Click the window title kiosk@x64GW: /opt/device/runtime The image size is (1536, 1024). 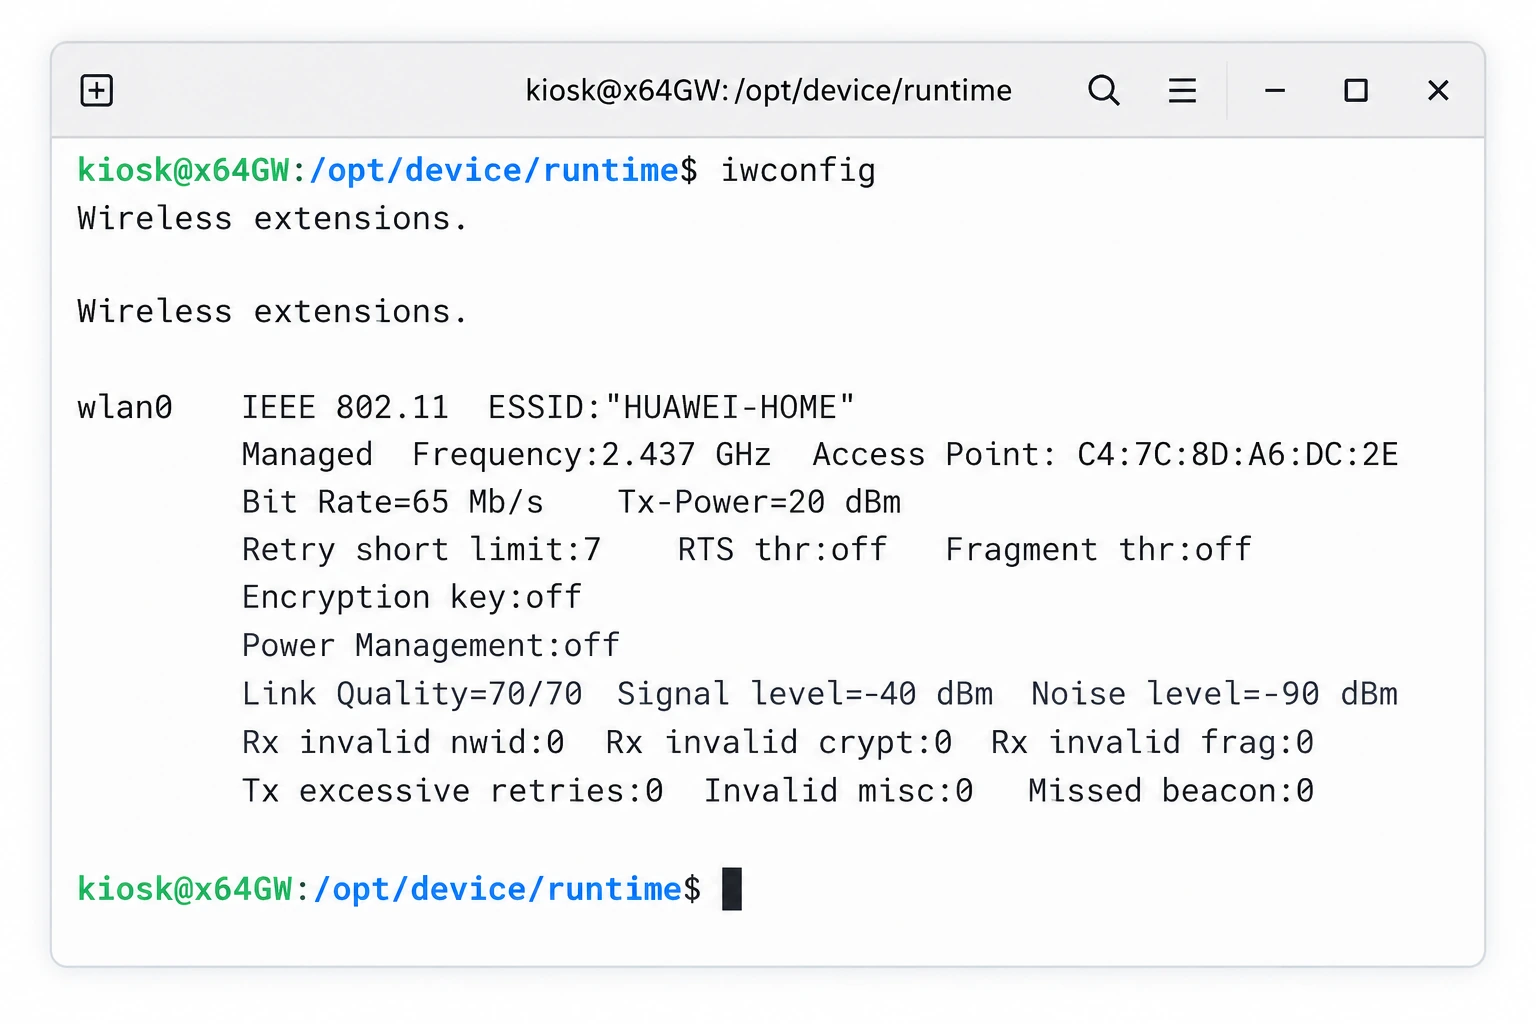(768, 91)
